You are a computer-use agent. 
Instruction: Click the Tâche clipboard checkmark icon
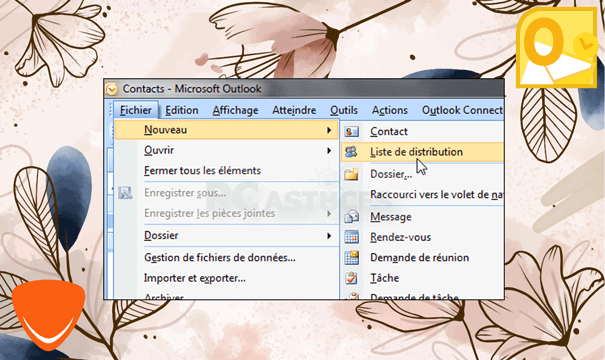point(352,278)
